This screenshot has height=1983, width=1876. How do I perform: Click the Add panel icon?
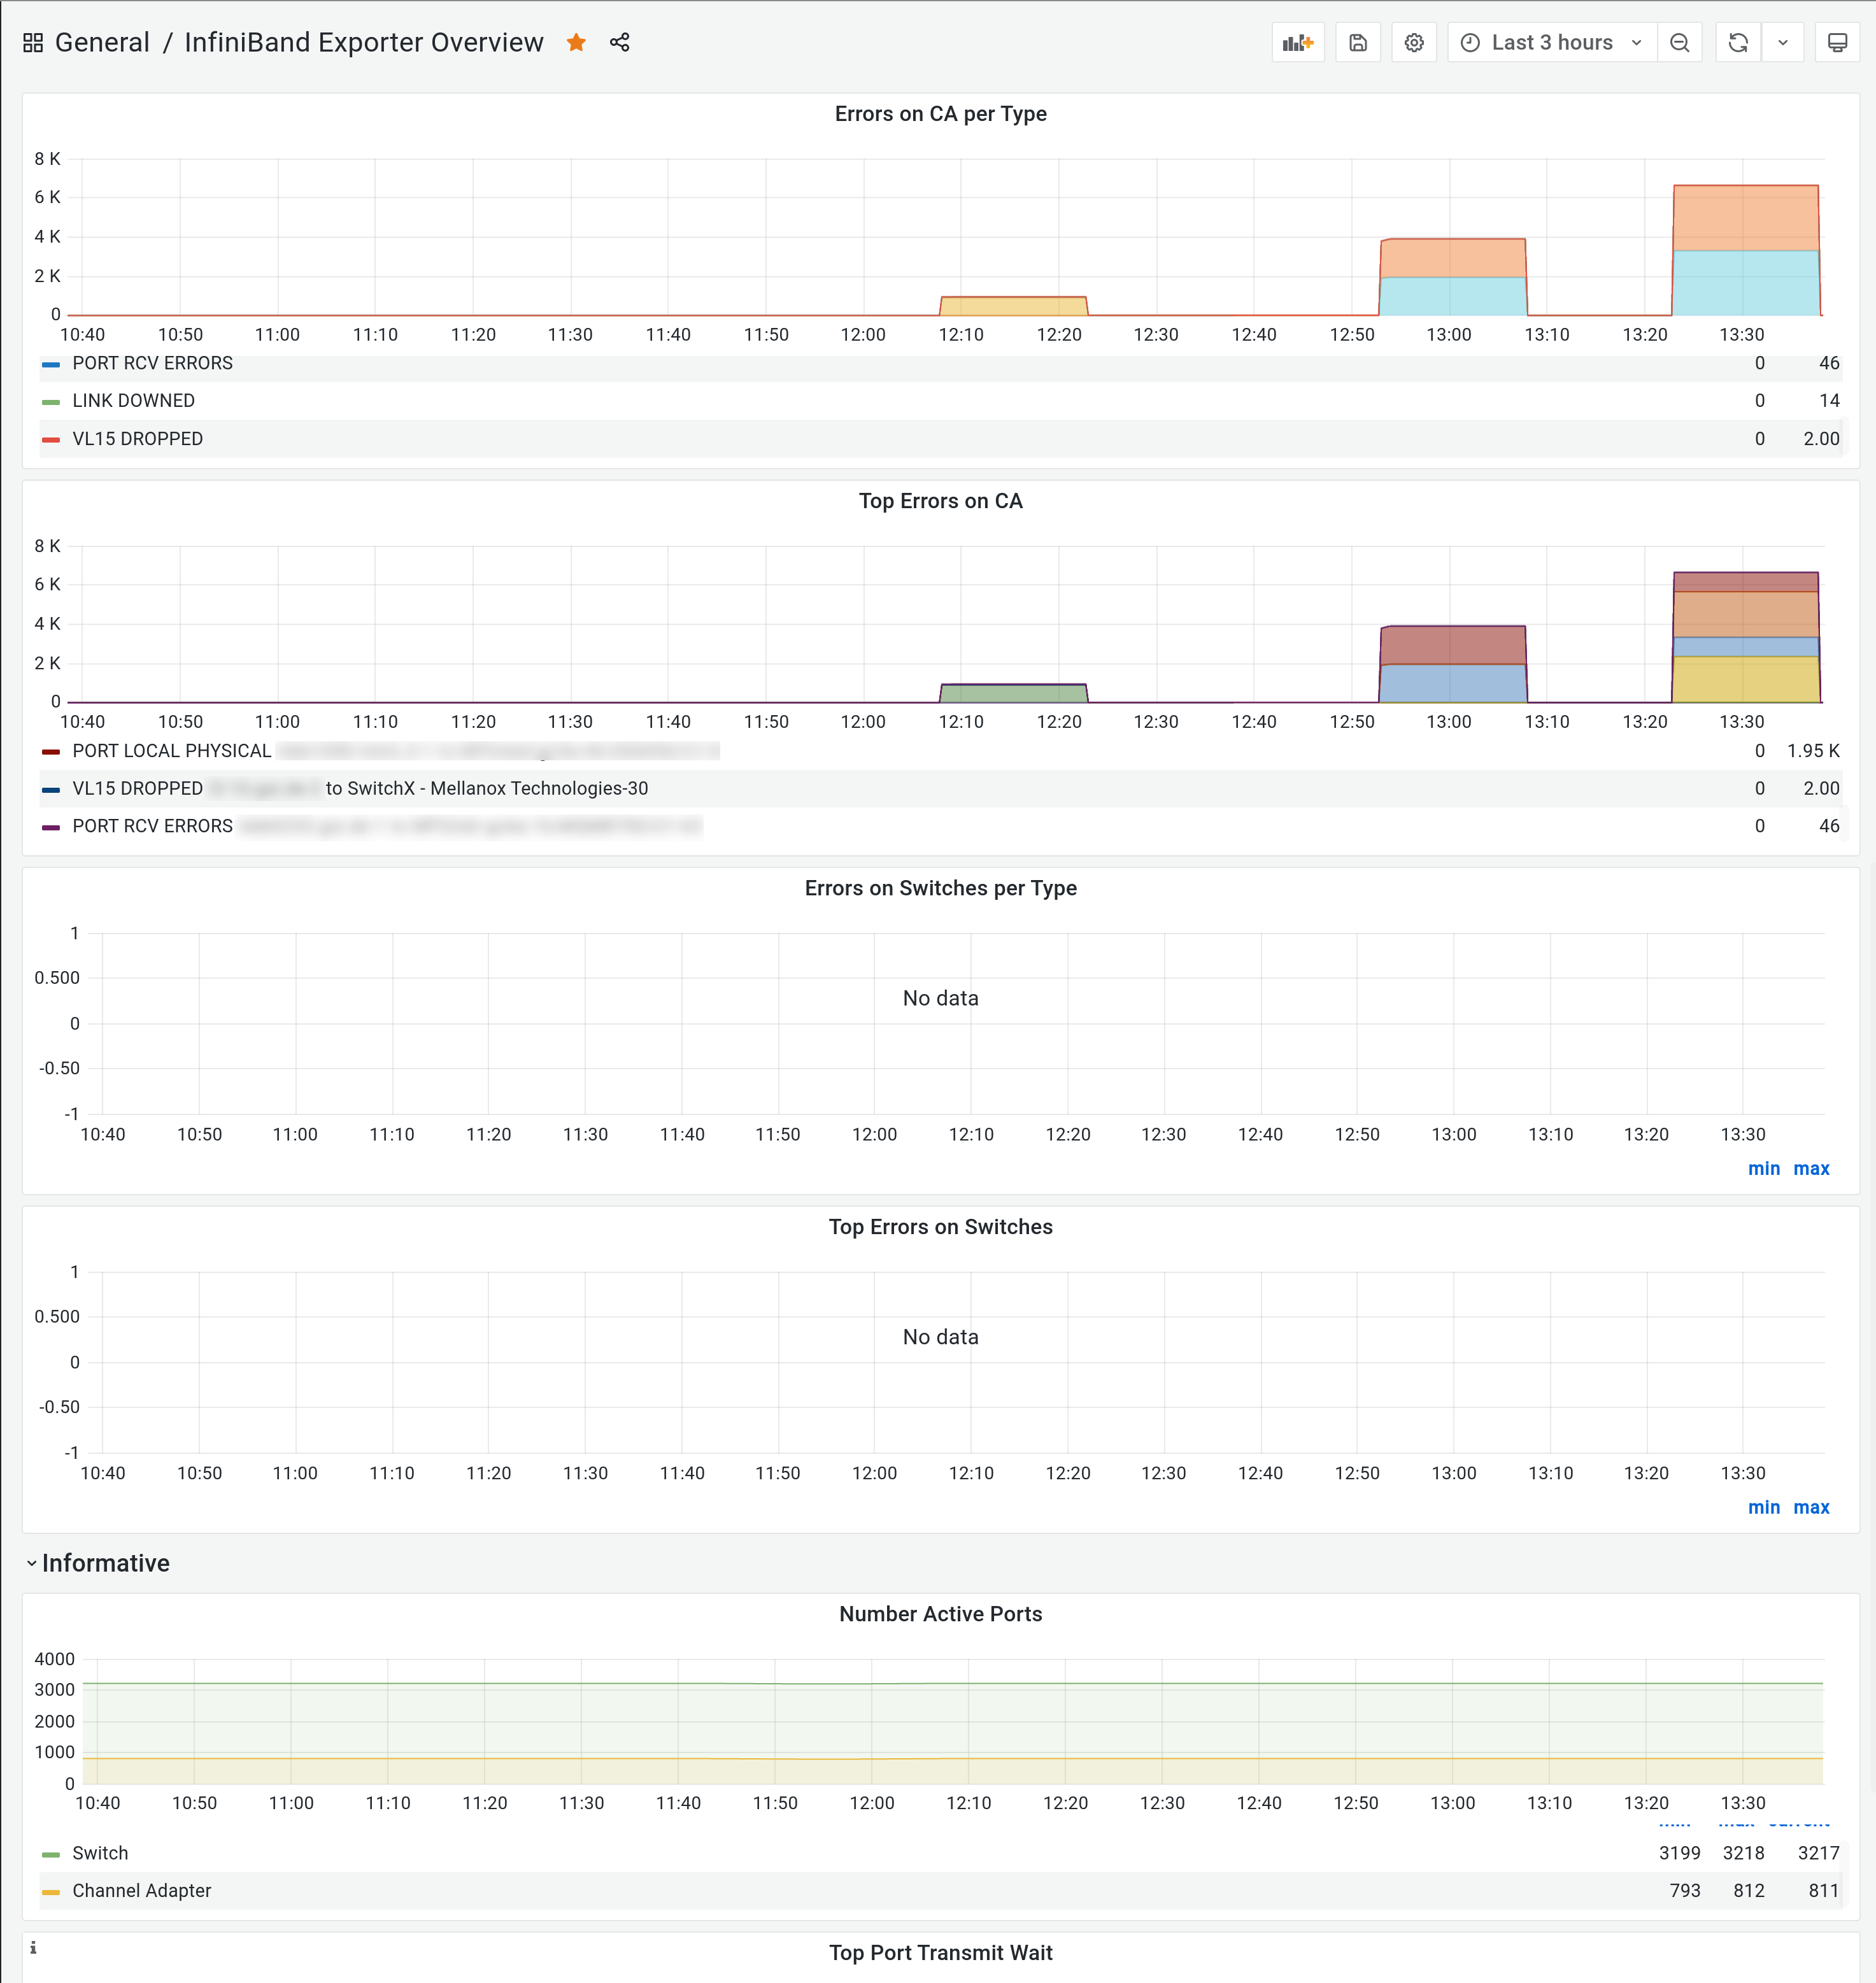(1297, 43)
